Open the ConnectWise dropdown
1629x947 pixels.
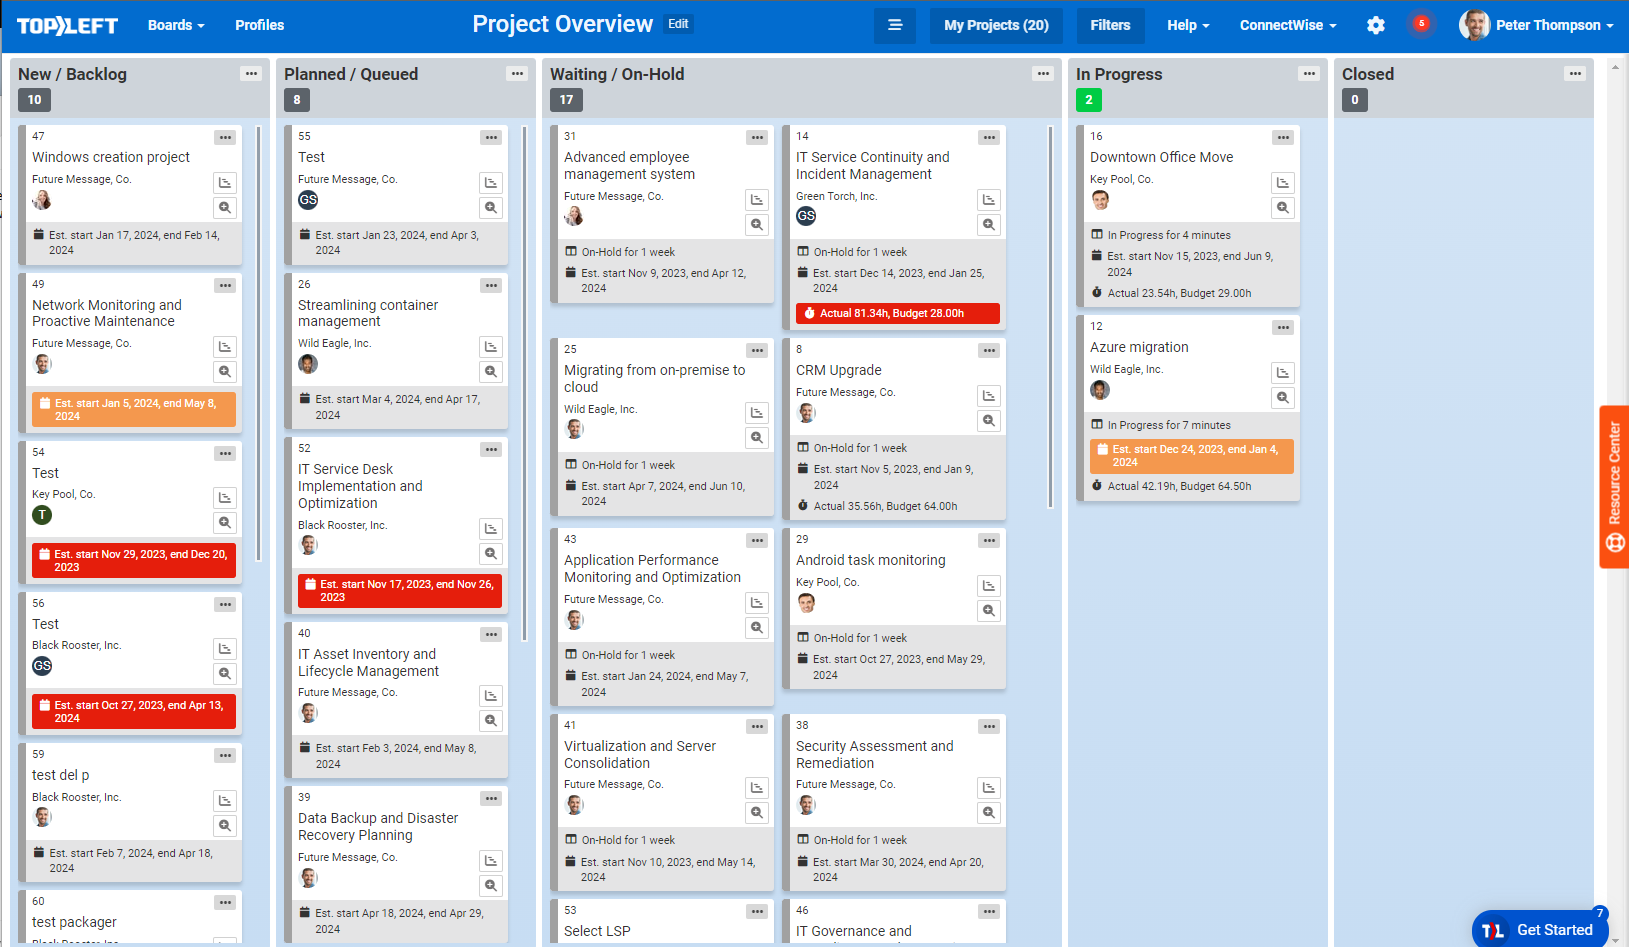click(x=1288, y=25)
